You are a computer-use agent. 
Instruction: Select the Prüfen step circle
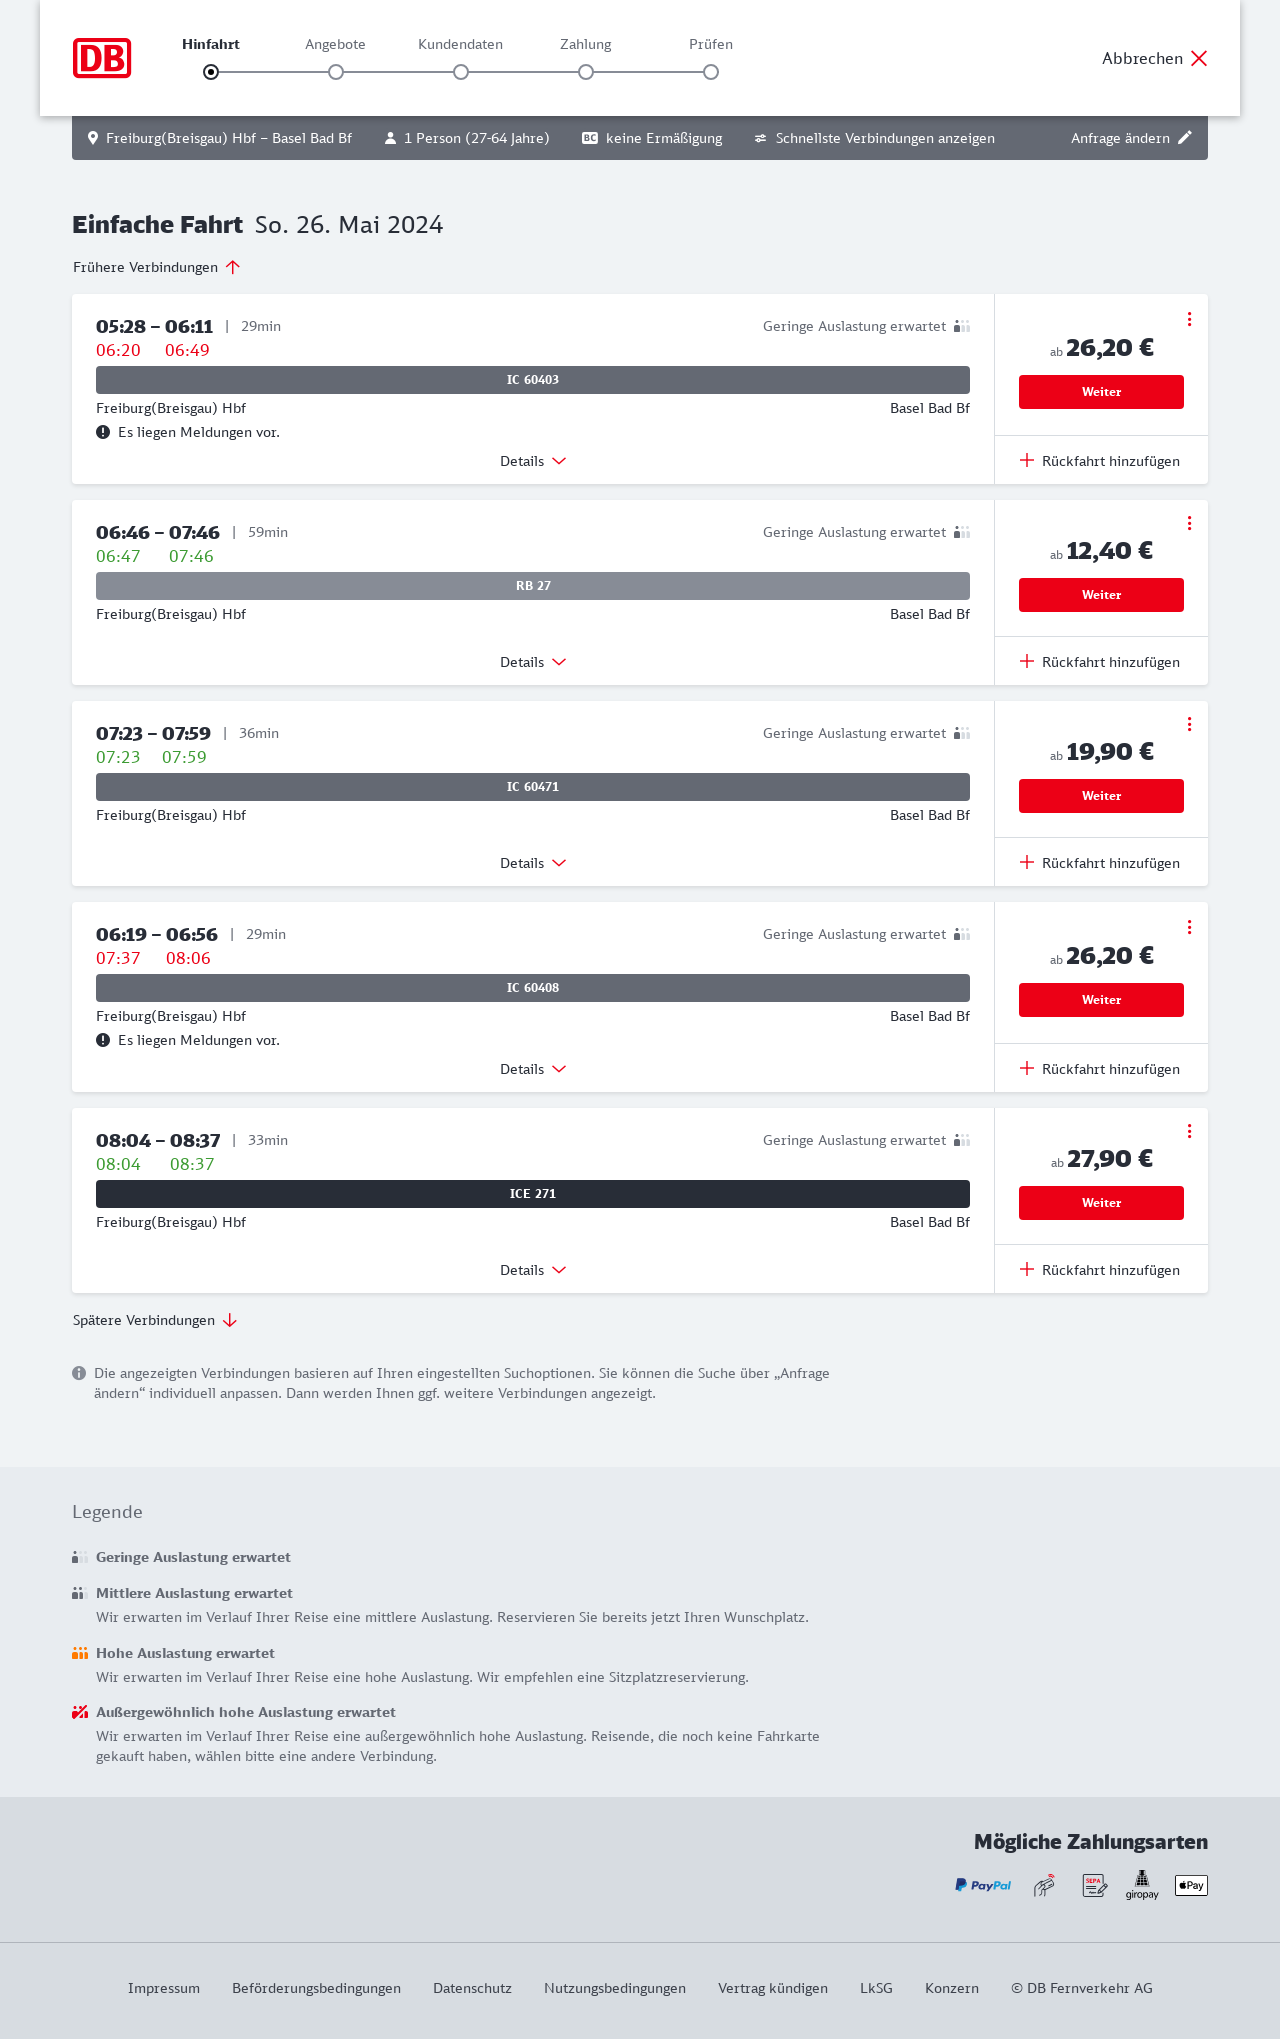(711, 72)
